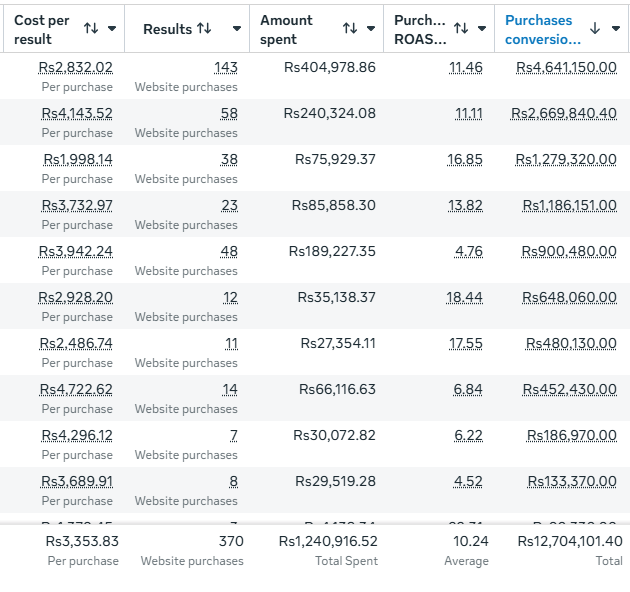Image resolution: width=630 pixels, height=592 pixels.
Task: Click the sort arrows icon in Cost per result header
Action: point(91,28)
